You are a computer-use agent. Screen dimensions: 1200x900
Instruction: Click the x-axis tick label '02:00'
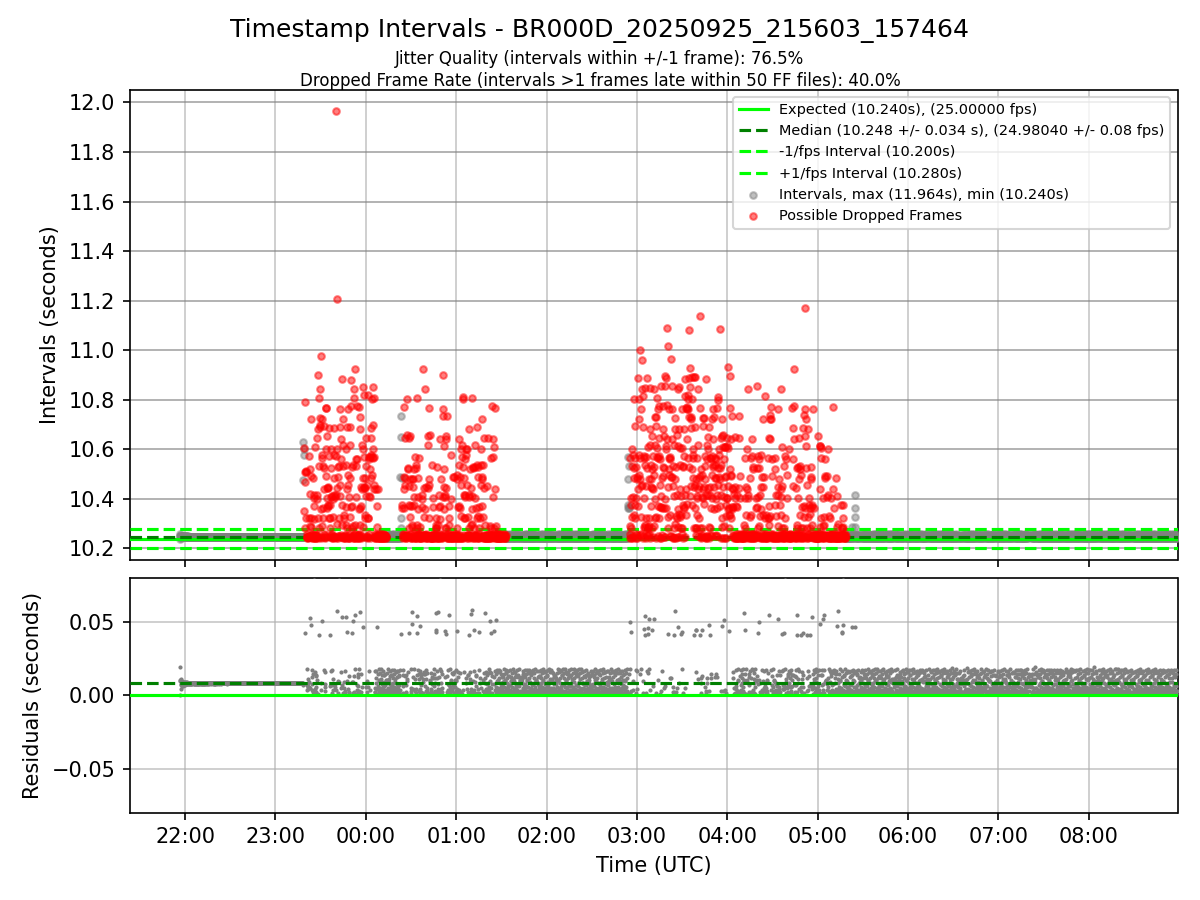pyautogui.click(x=546, y=834)
